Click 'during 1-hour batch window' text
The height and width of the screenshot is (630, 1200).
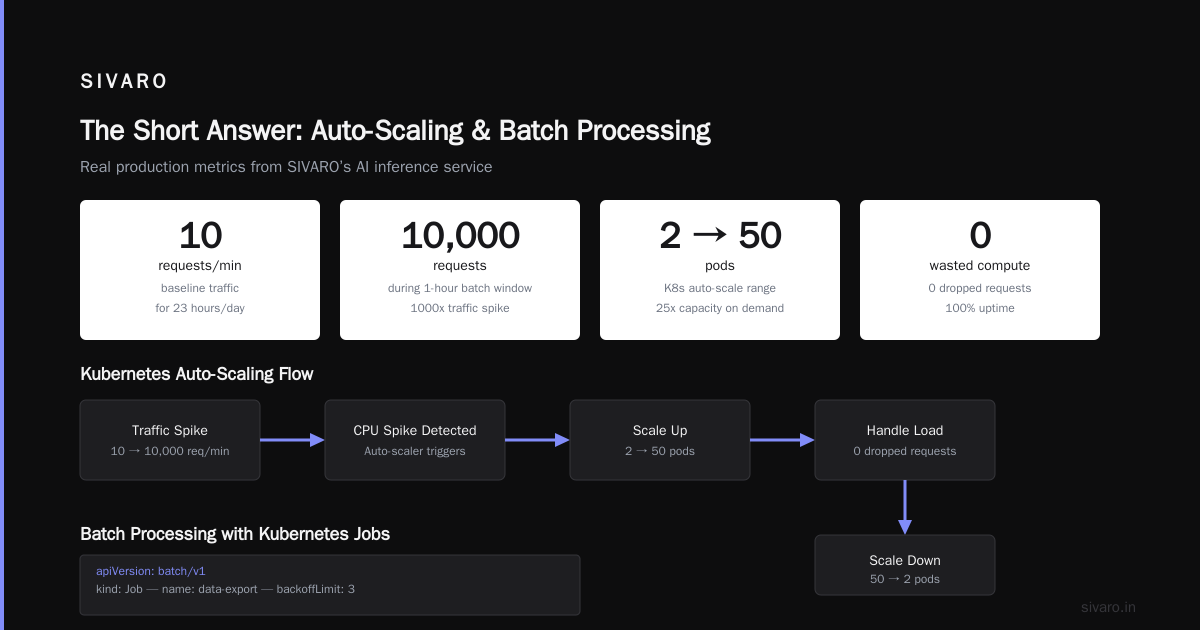(x=460, y=288)
